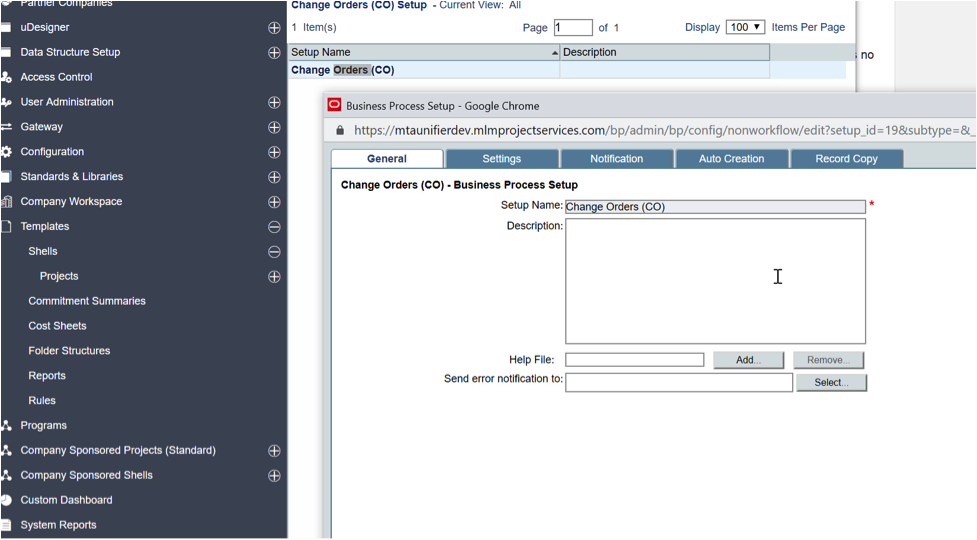Expand the Configuration node
The image size is (977, 540).
274,152
